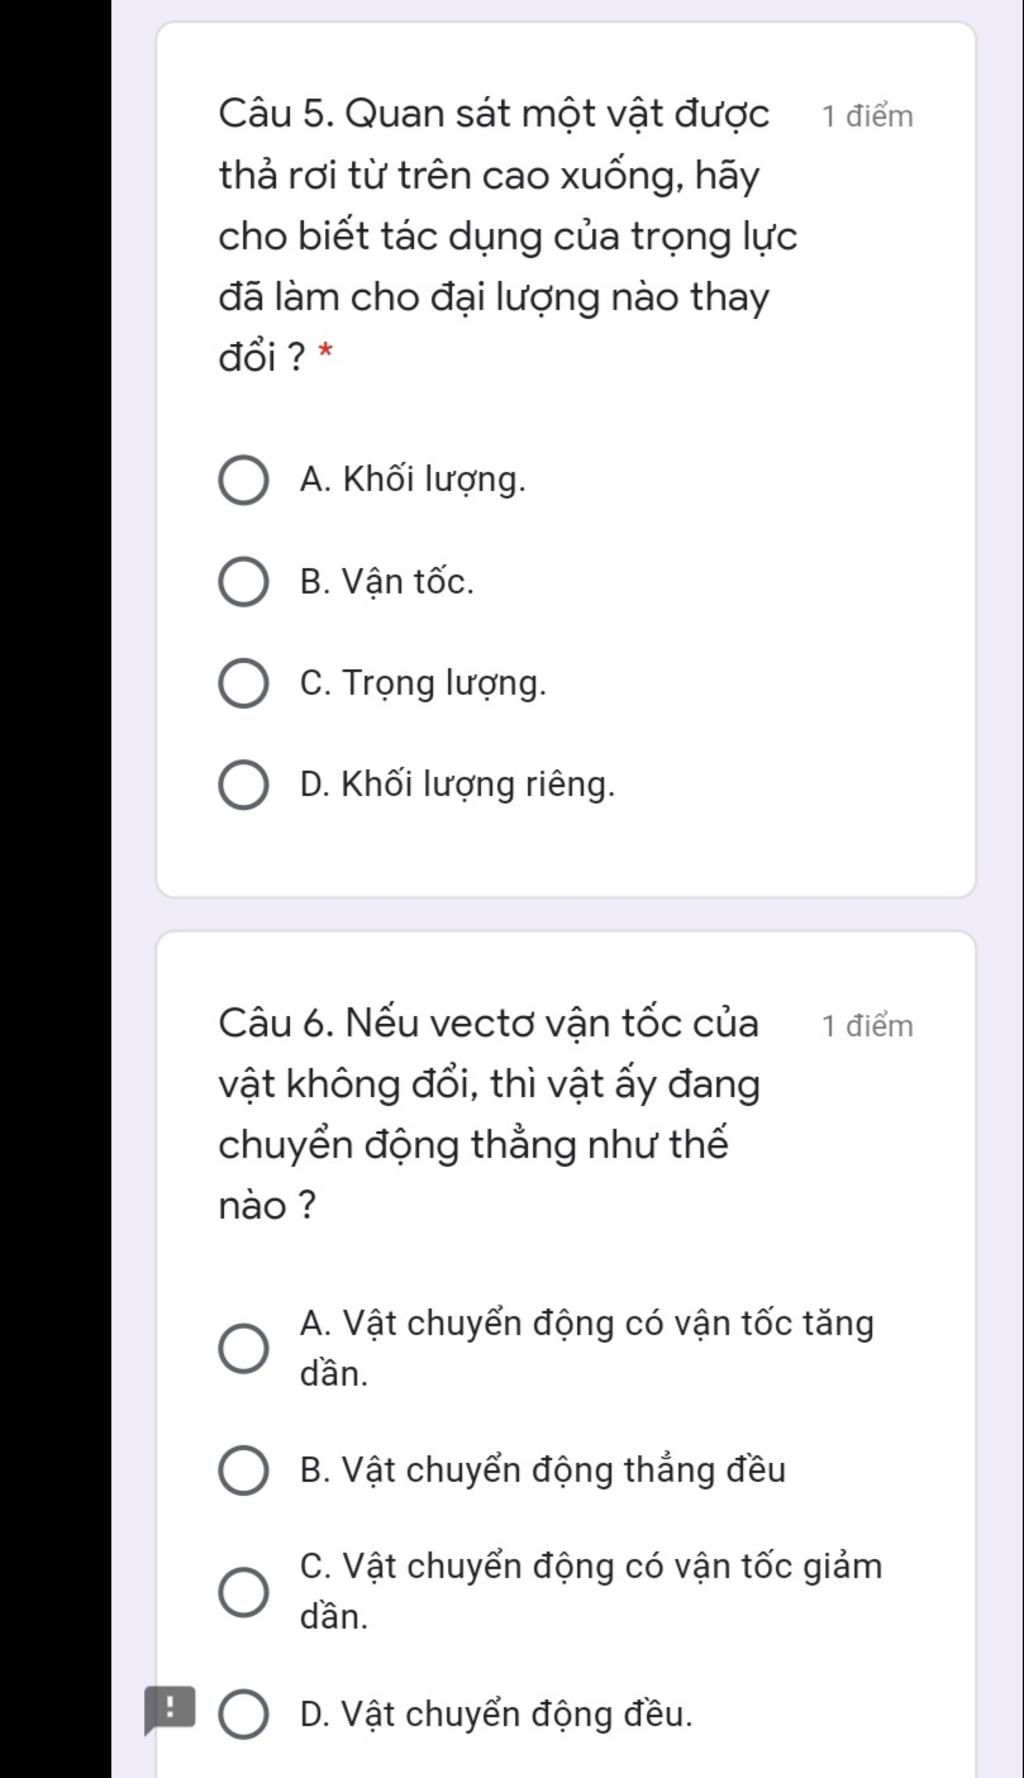
Task: Choose option C. vận tốc giảm dần
Action: (243, 1592)
